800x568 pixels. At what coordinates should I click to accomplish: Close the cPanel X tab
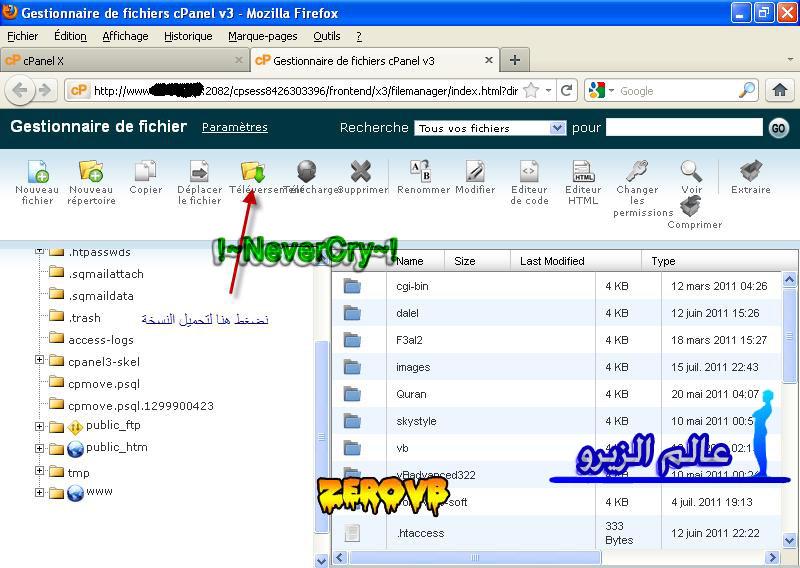(238, 60)
